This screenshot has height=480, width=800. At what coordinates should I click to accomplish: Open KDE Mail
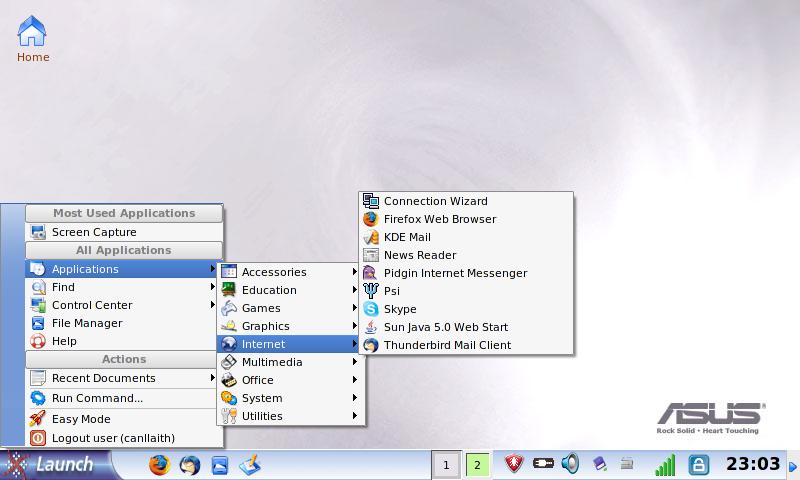point(466,237)
